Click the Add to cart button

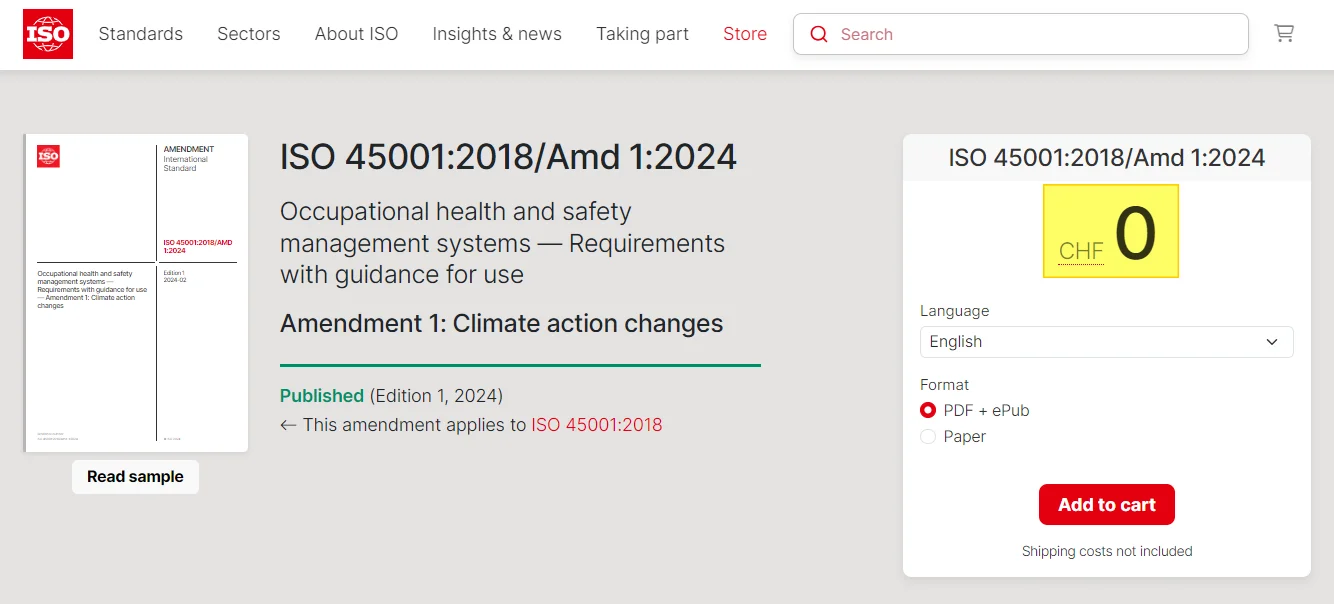coord(1106,504)
